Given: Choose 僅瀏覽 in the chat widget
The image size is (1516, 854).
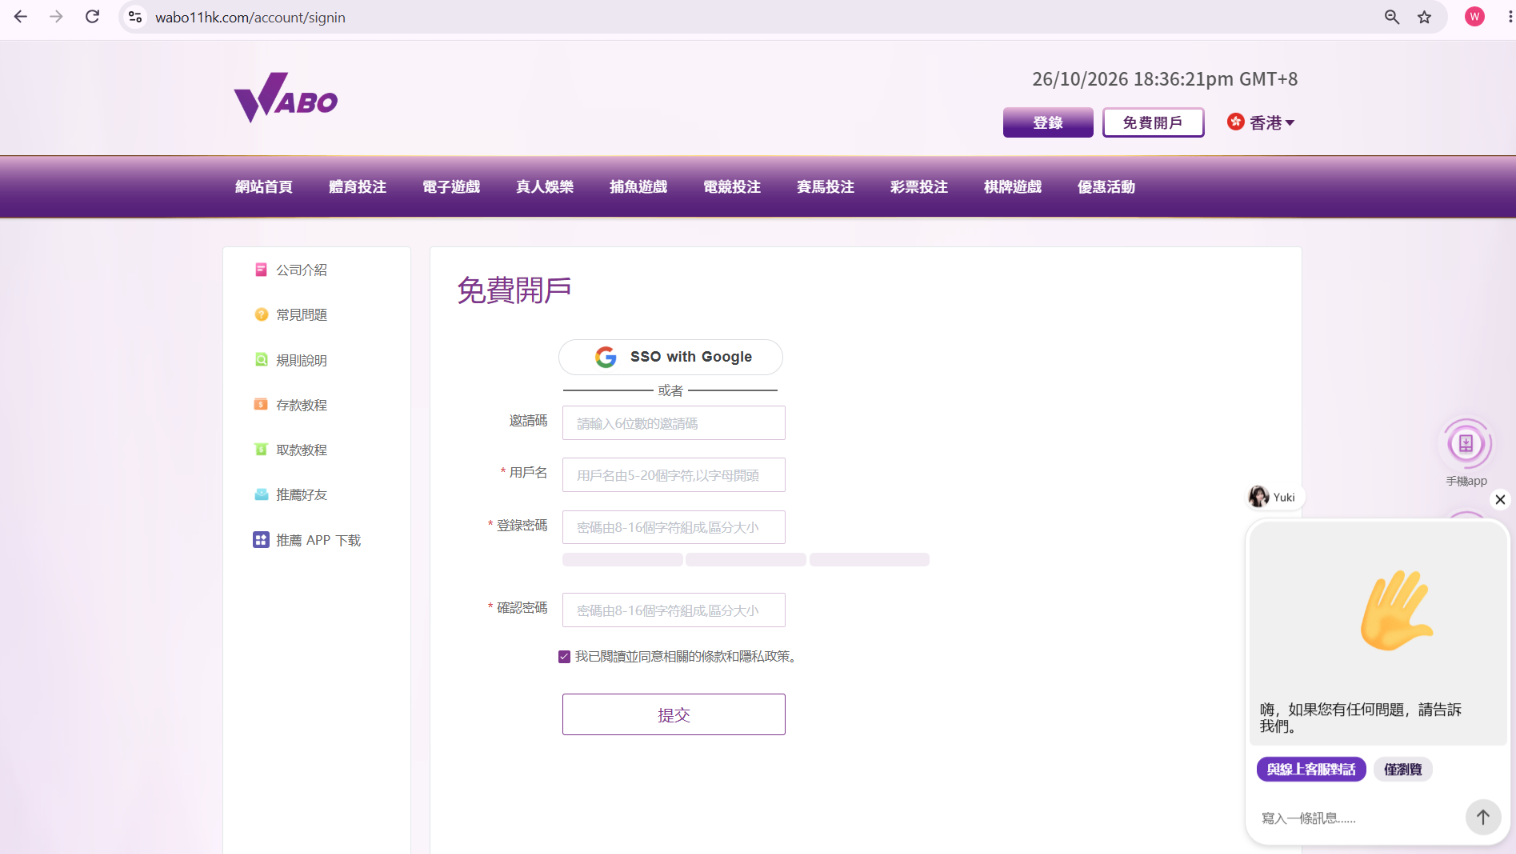Looking at the screenshot, I should 1403,769.
